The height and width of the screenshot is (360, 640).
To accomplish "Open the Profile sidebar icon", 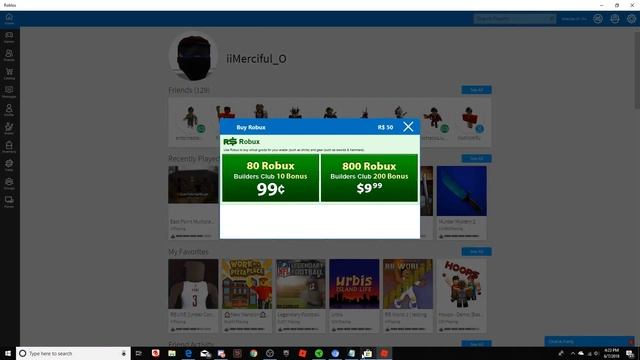I will pyautogui.click(x=9, y=110).
